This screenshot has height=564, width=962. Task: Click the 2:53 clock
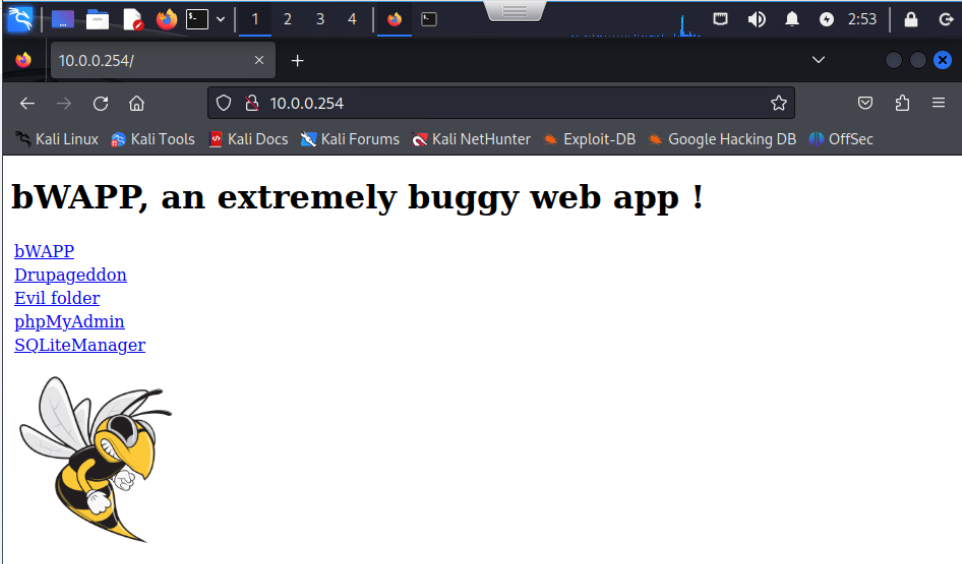[x=862, y=20]
